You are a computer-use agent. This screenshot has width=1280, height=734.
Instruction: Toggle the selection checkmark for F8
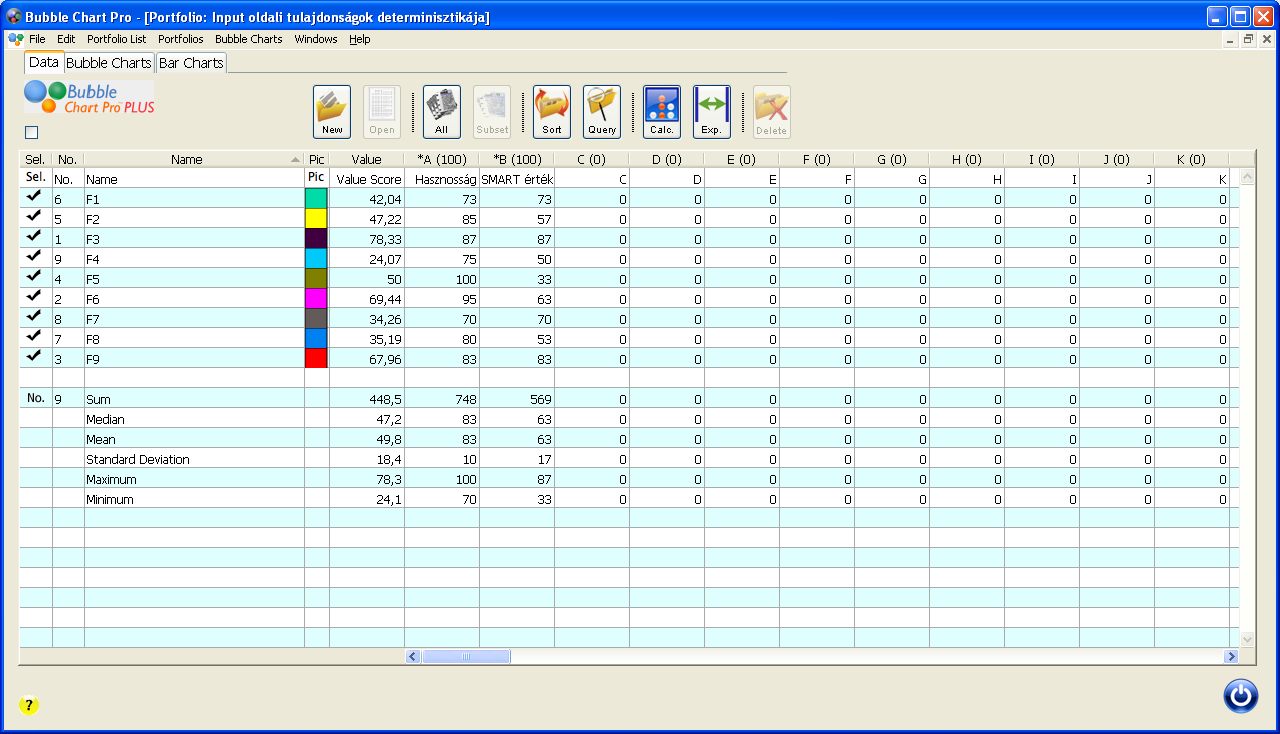pyautogui.click(x=34, y=337)
